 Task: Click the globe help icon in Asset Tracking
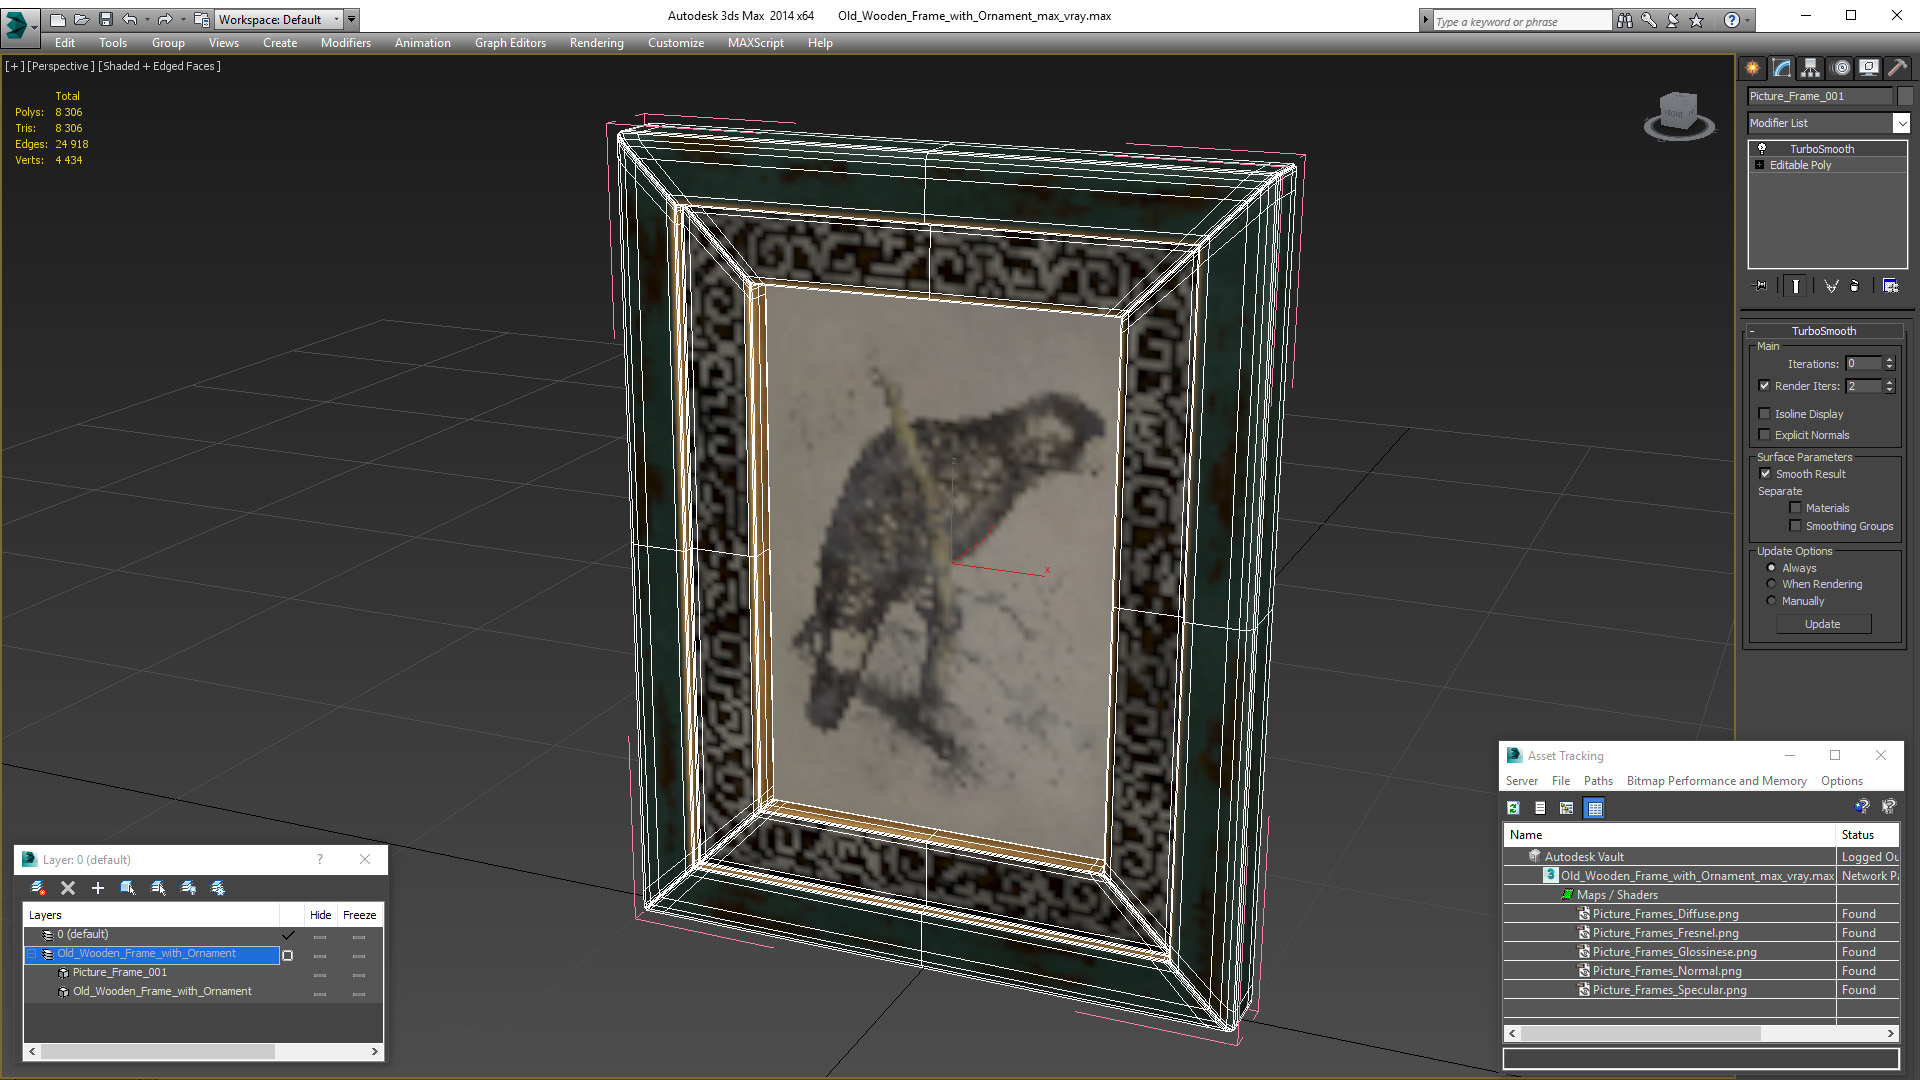coord(1862,806)
